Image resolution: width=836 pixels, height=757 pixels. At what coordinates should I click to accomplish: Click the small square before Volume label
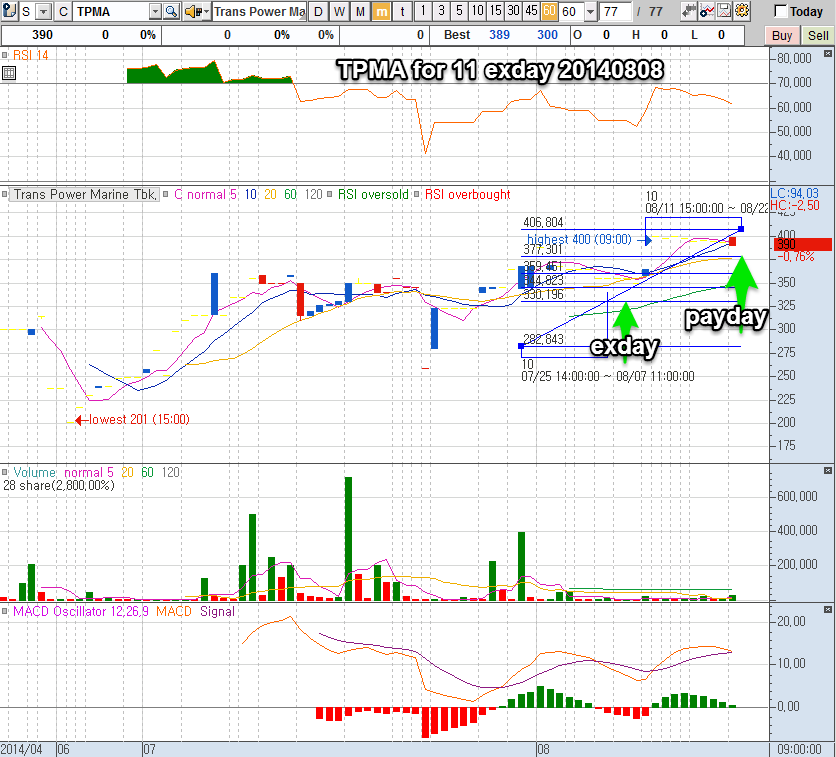click(x=5, y=472)
